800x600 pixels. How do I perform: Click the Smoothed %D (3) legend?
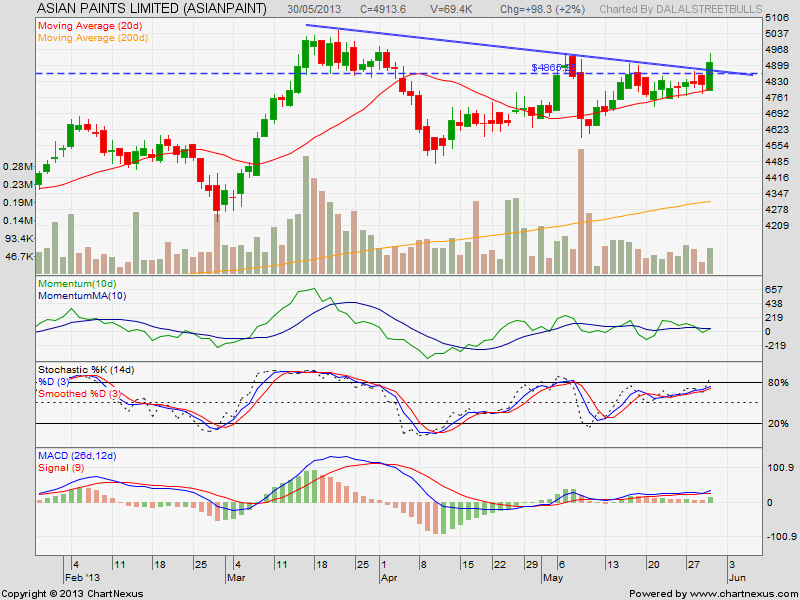pyautogui.click(x=80, y=394)
